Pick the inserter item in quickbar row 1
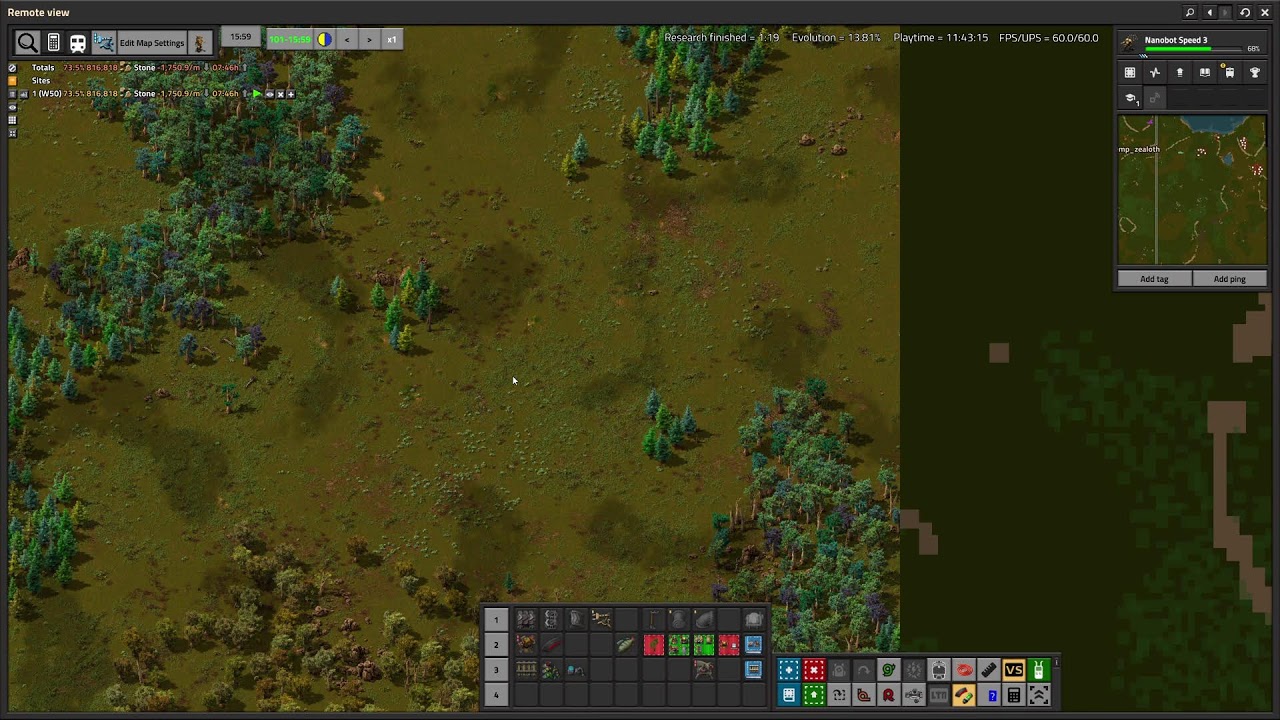1280x720 pixels. click(602, 620)
